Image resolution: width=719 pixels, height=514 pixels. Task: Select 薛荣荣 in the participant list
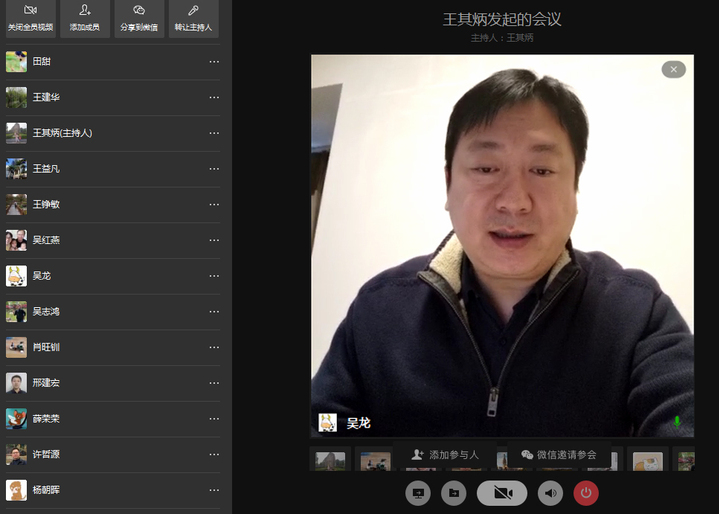coord(46,419)
